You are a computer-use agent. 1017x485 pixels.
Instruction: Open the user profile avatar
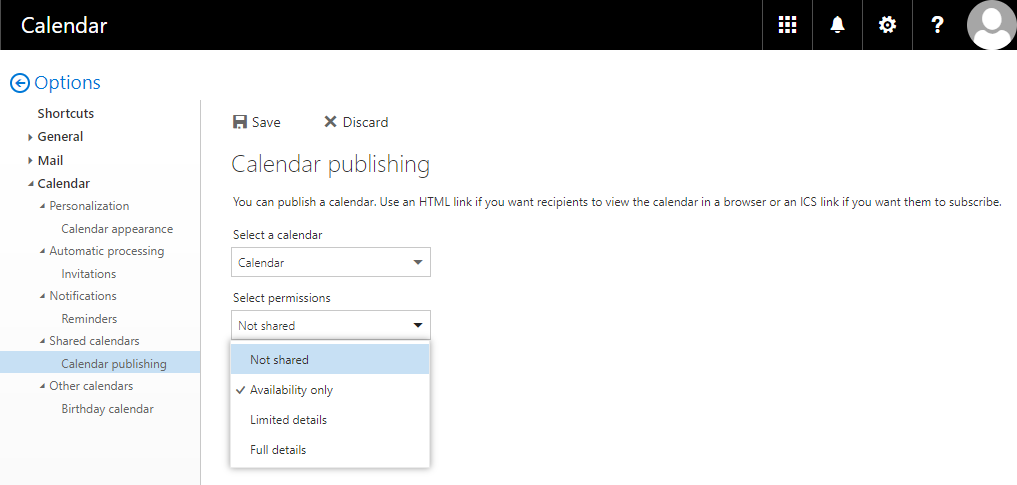click(991, 25)
